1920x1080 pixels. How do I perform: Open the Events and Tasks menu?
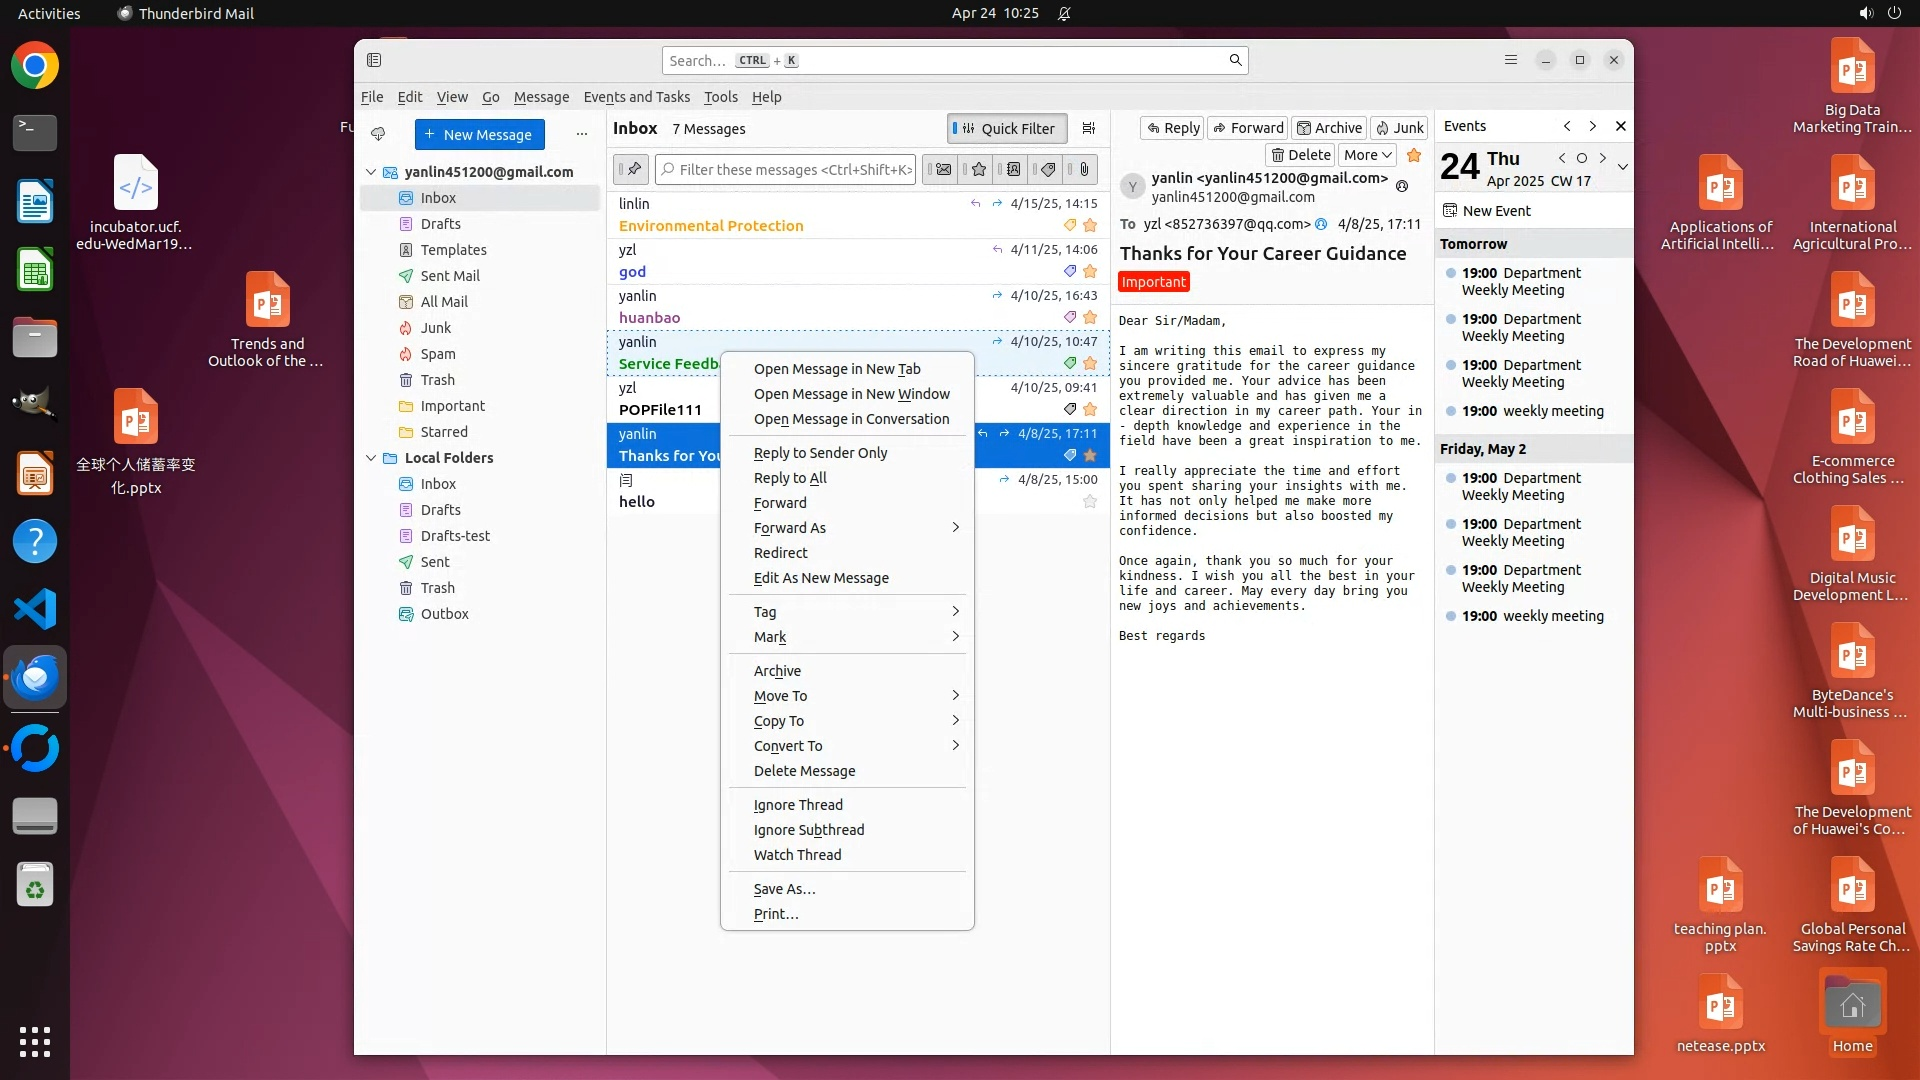tap(636, 97)
